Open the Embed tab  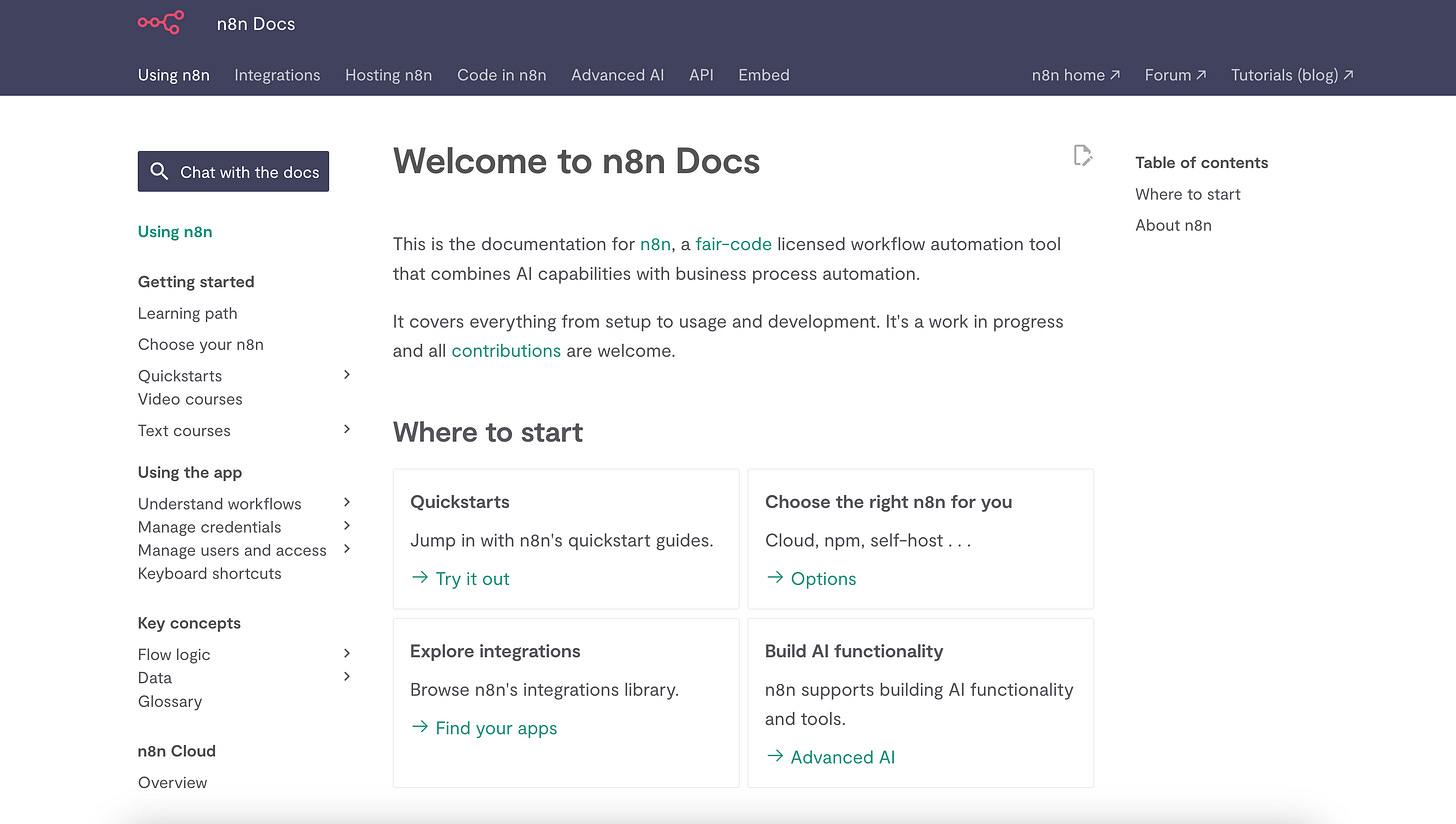(764, 75)
